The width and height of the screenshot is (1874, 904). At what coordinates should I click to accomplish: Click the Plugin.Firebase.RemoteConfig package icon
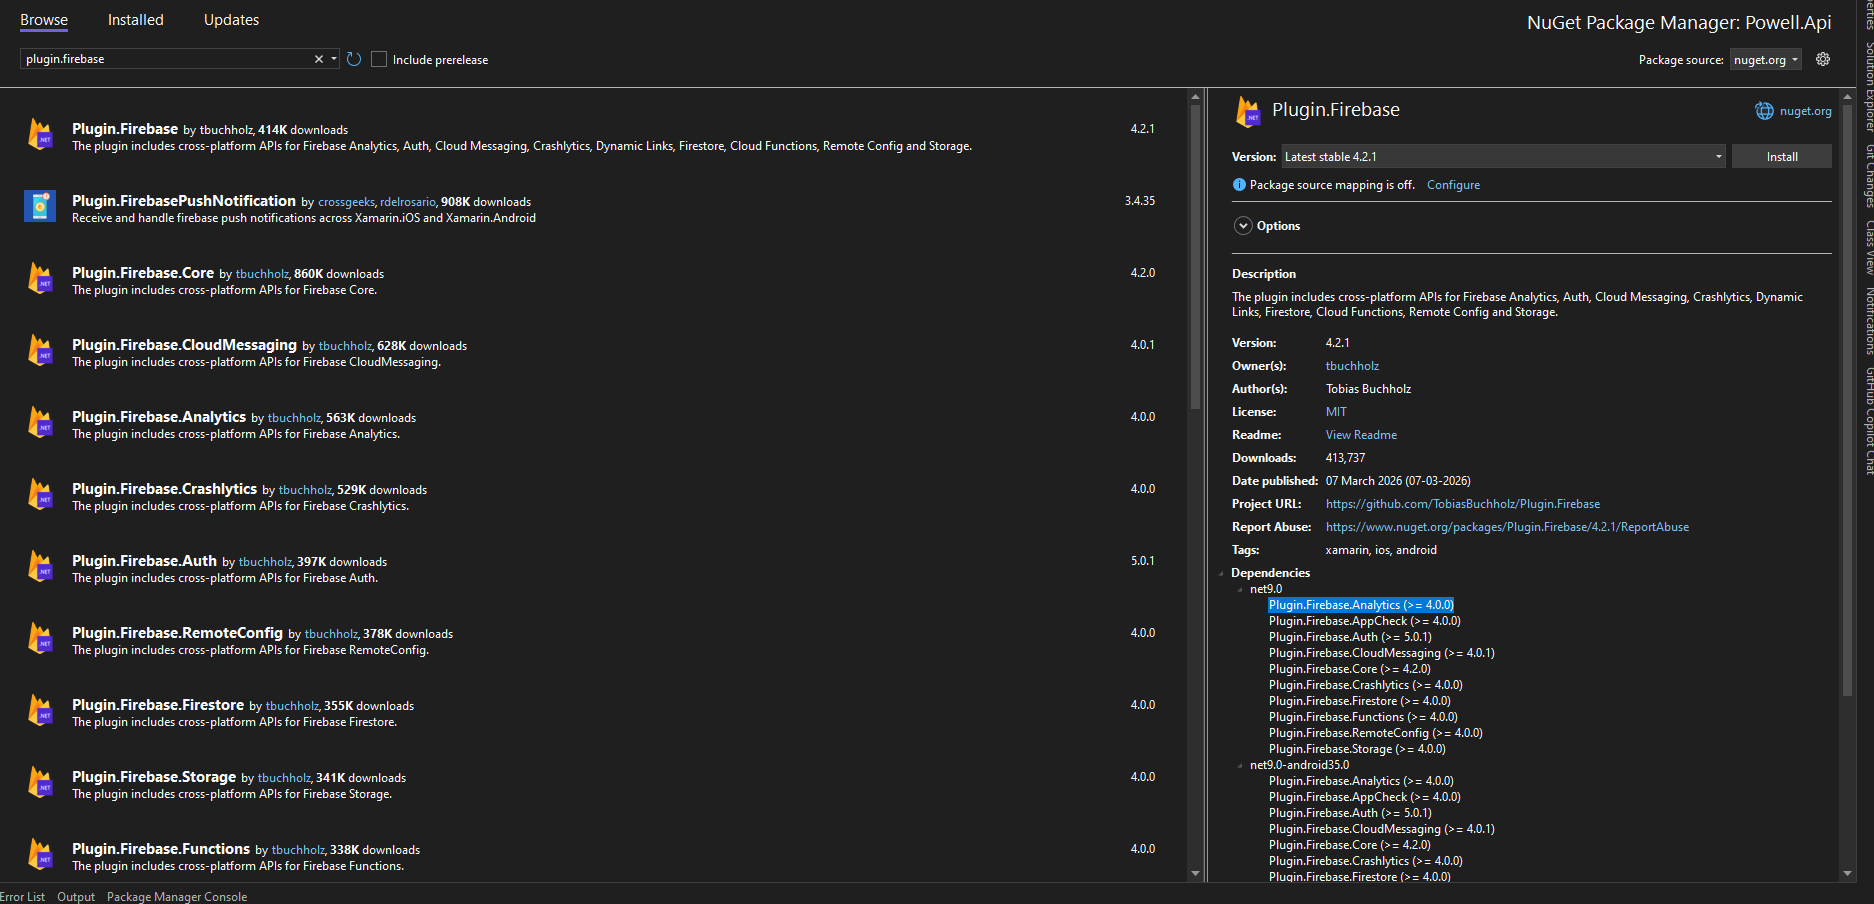40,638
